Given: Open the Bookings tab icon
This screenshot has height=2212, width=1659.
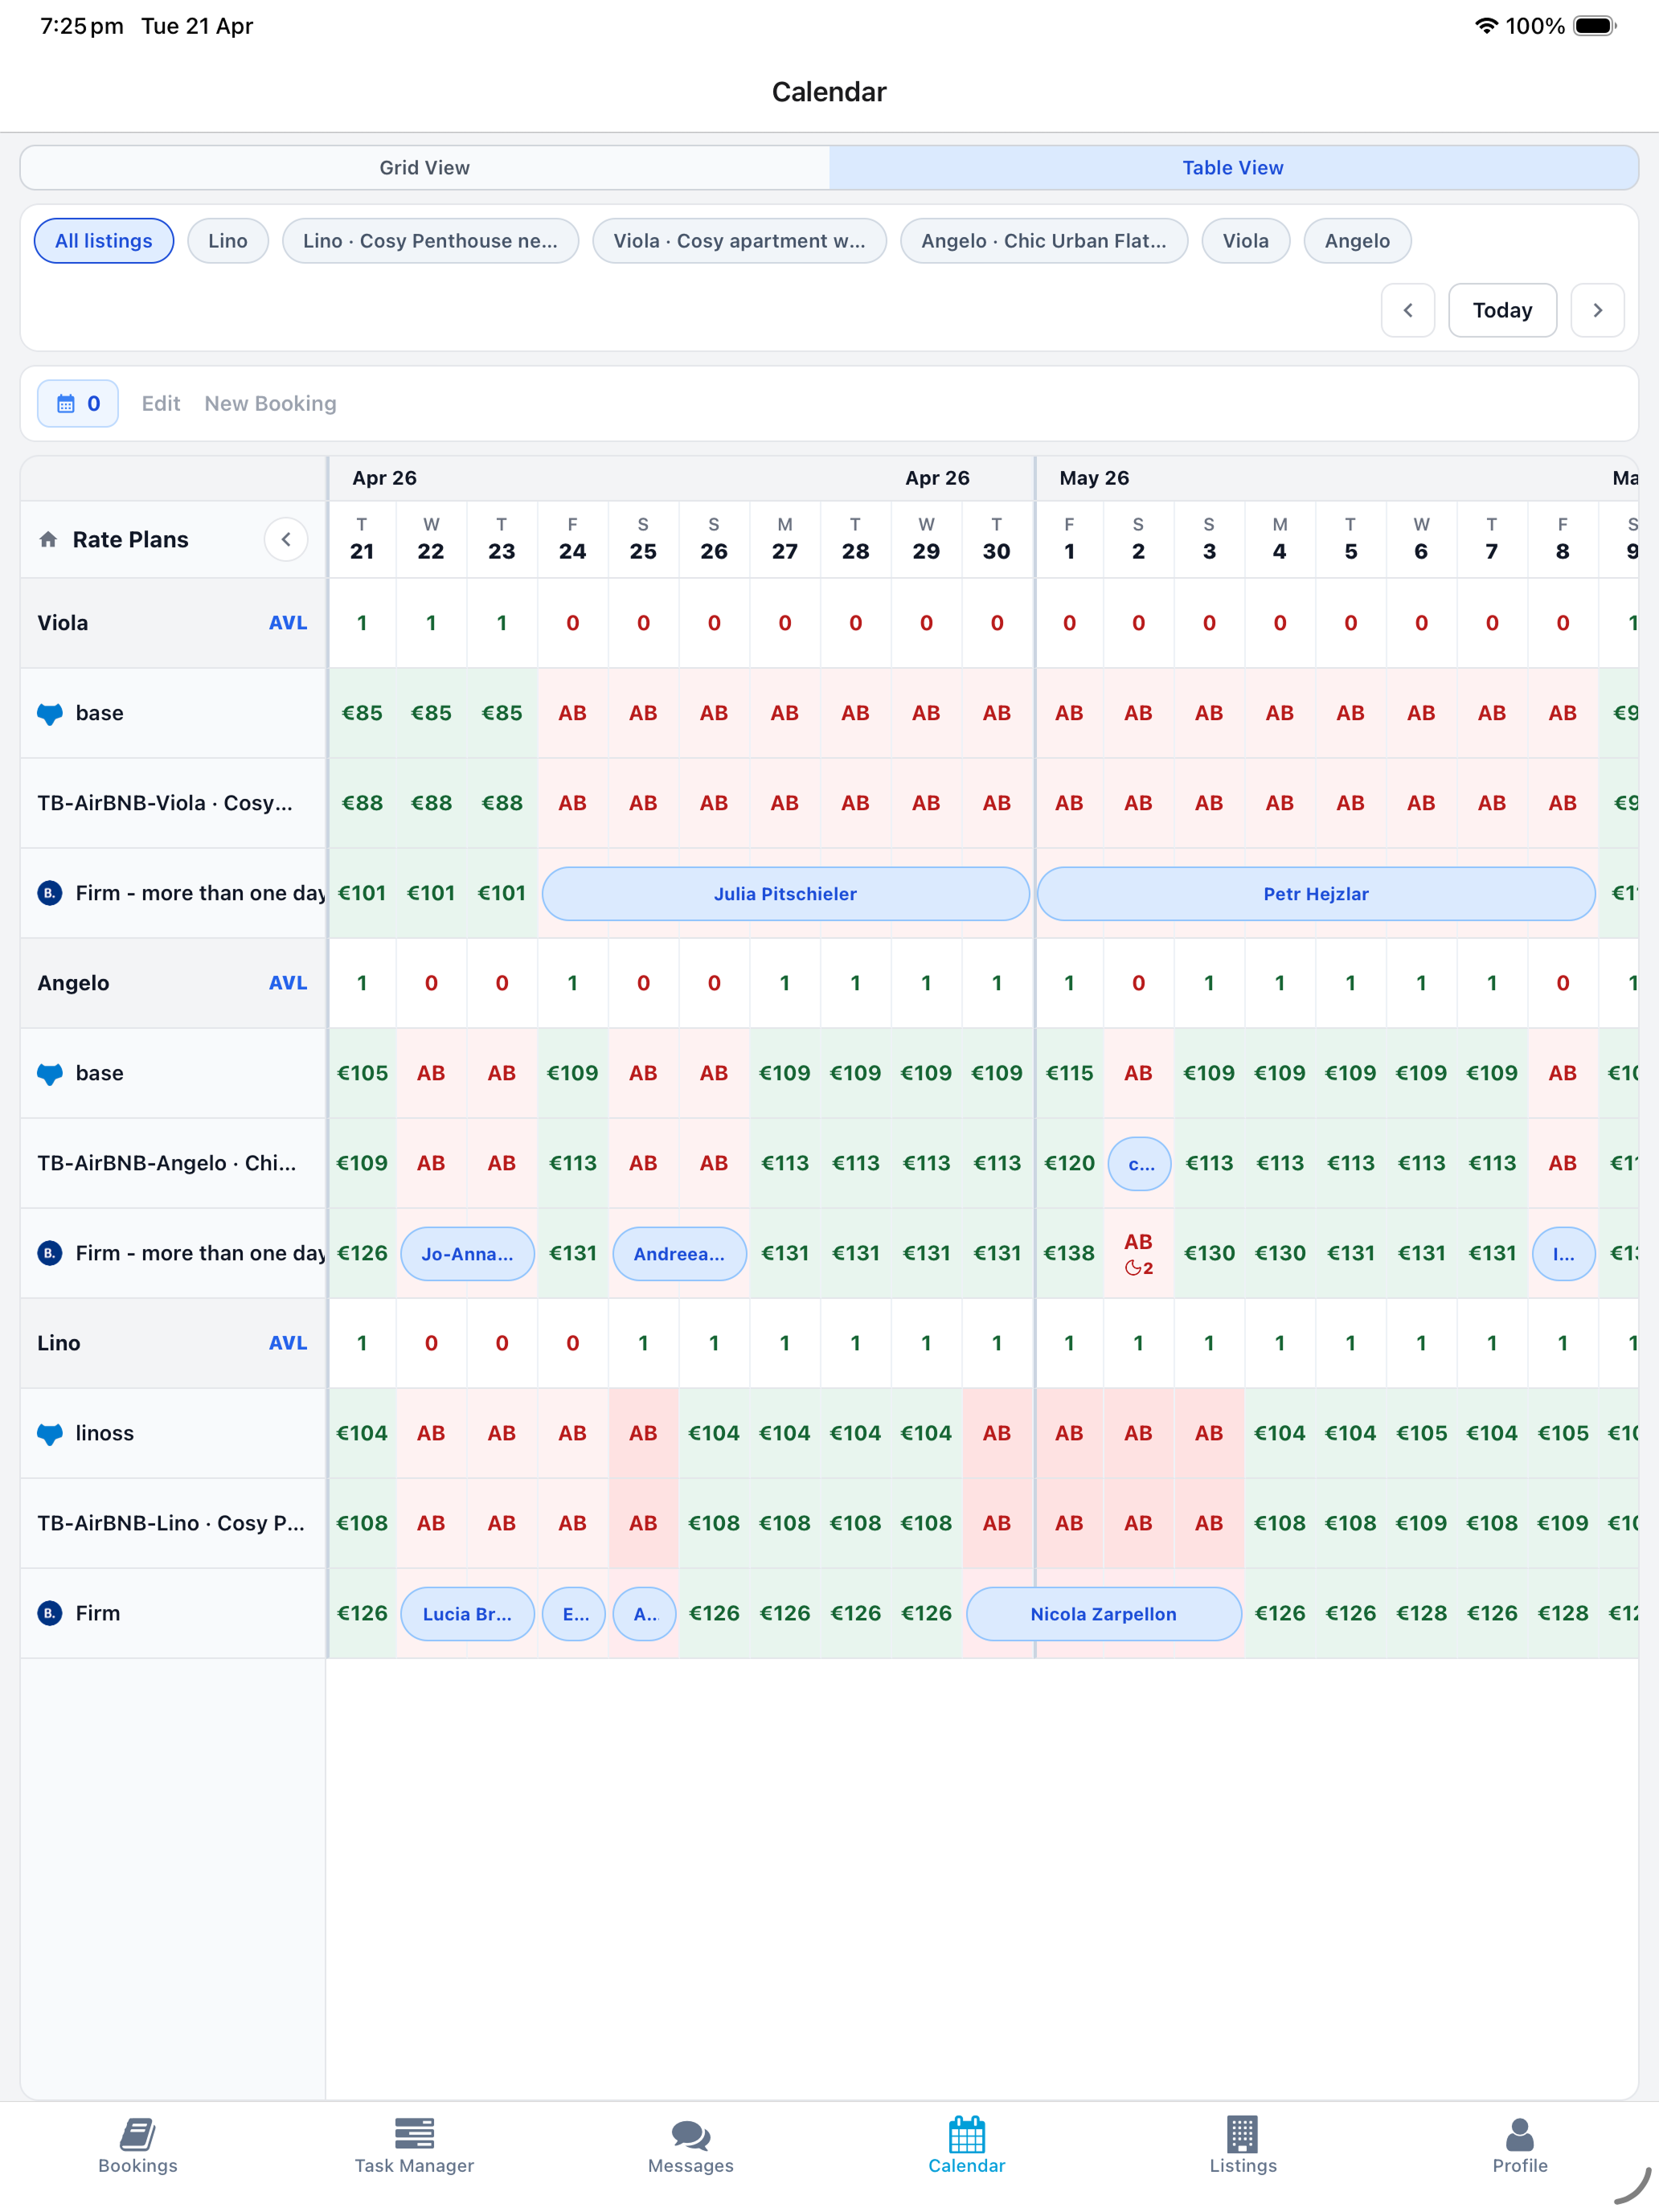Looking at the screenshot, I should (x=138, y=2133).
